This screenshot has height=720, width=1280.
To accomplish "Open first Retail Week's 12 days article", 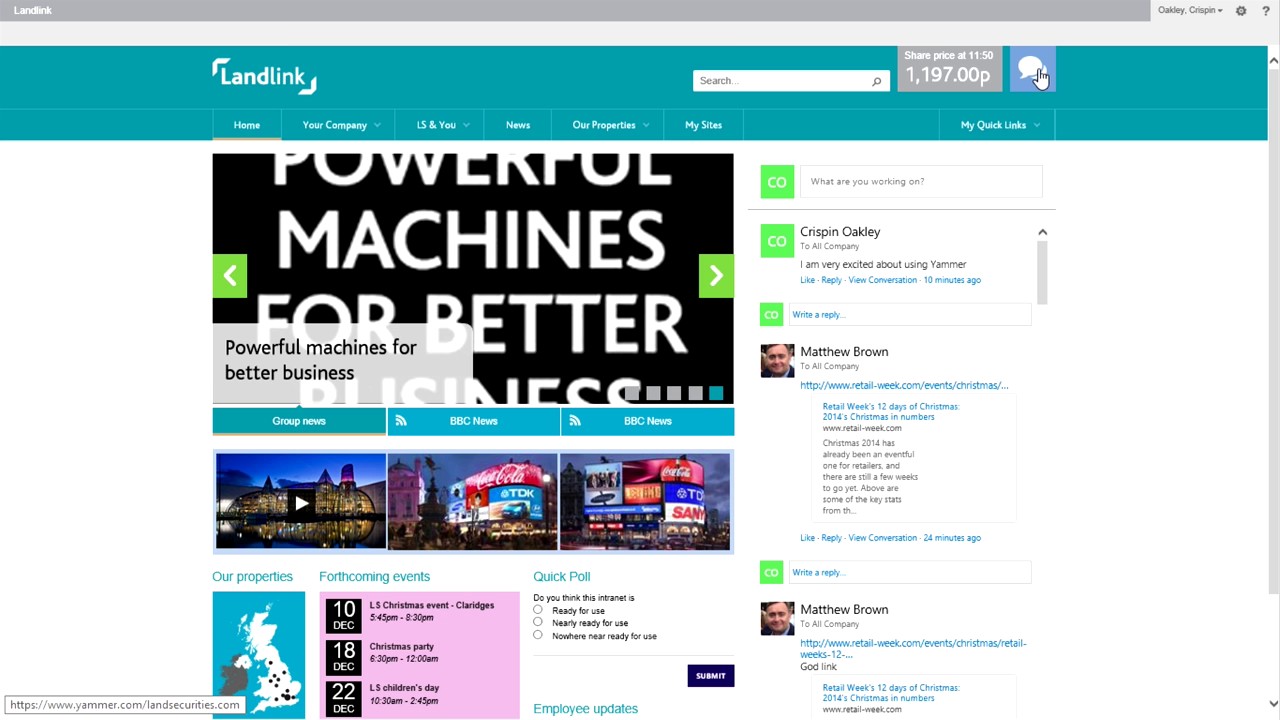I will [x=891, y=411].
